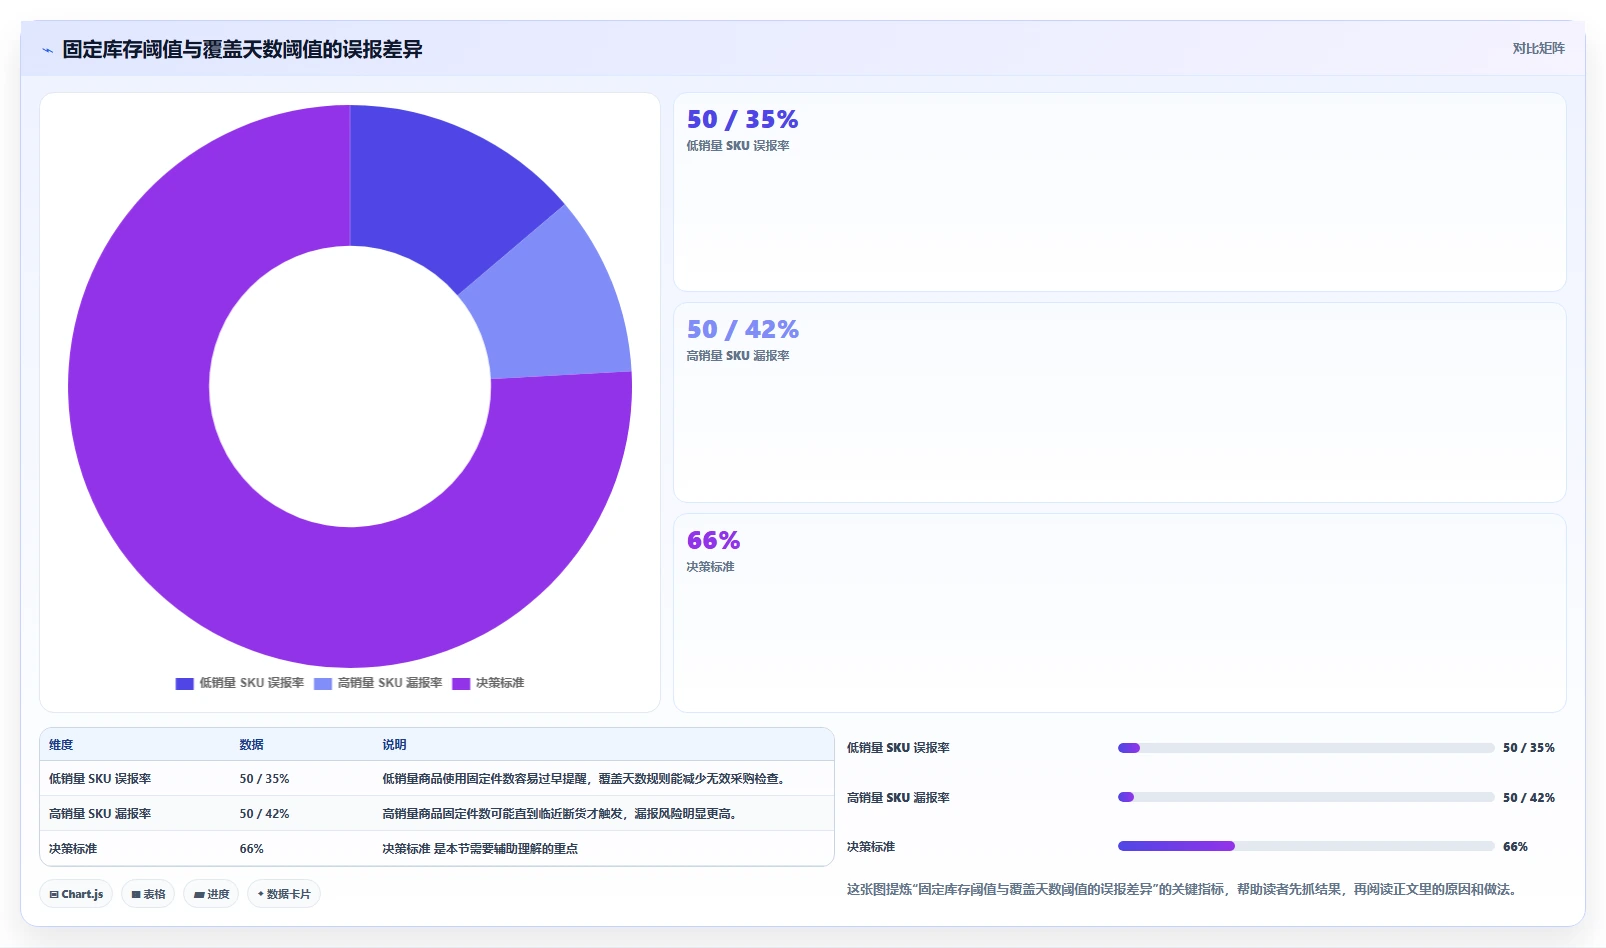The width and height of the screenshot is (1606, 948).
Task: Click table cell 决策标准
Action: (73, 849)
